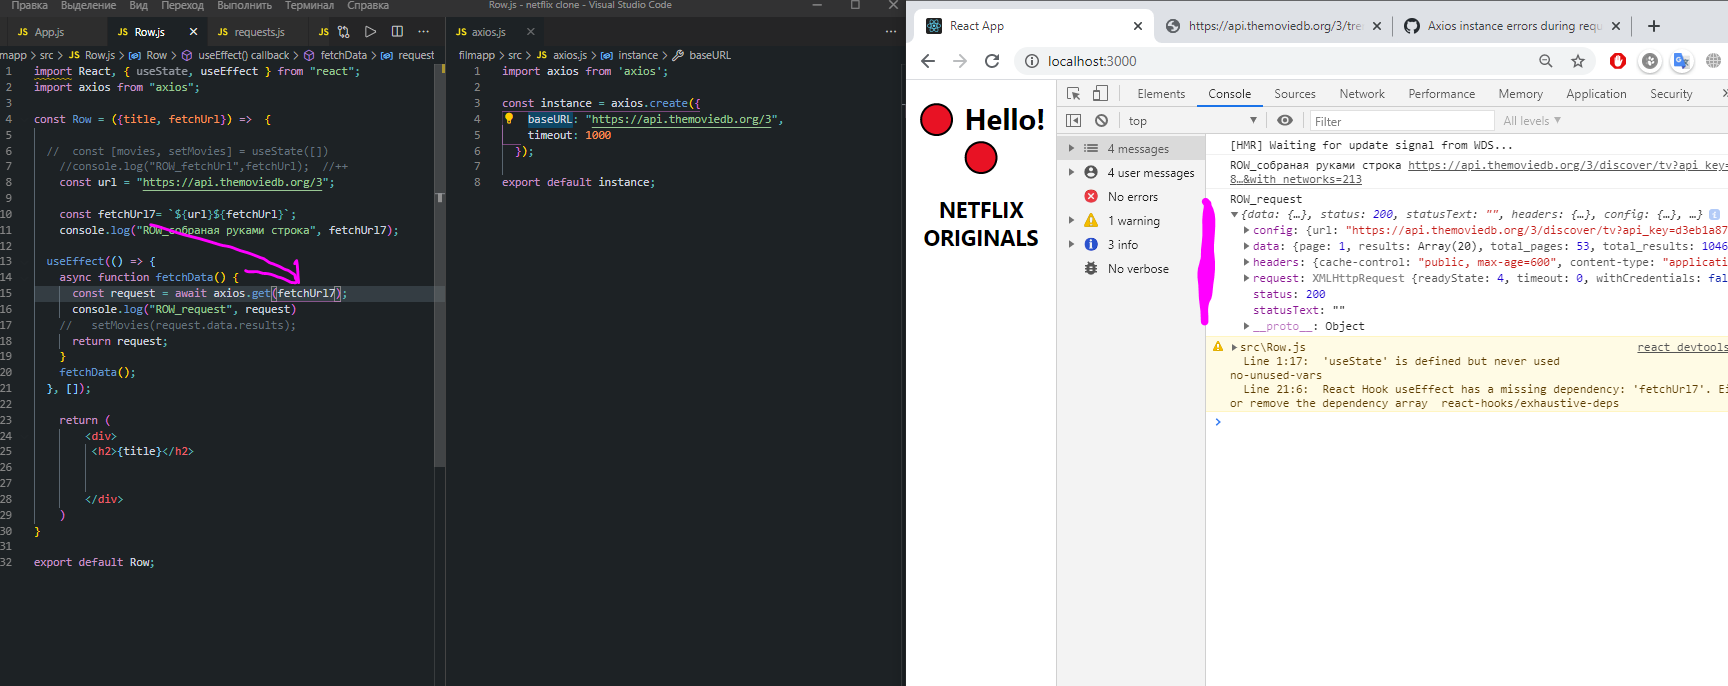Viewport: 1728px width, 686px height.
Task: Hide the console sidebar
Action: [x=1073, y=120]
